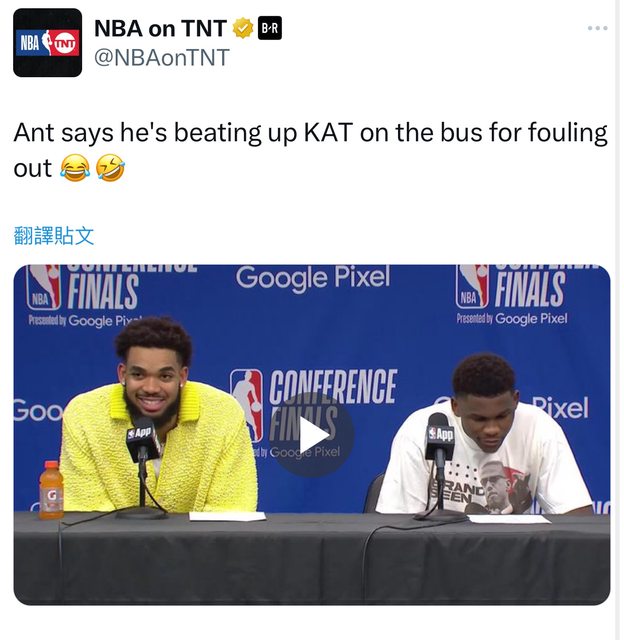The height and width of the screenshot is (640, 624).
Task: Click the tweet text about fouling out
Action: (310, 150)
